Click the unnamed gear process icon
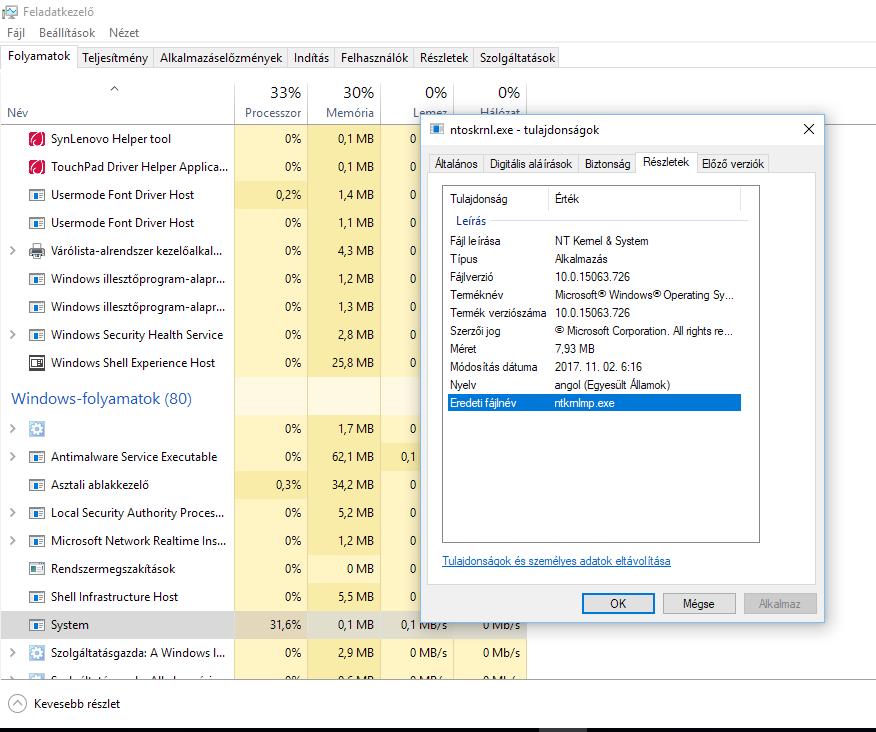Image resolution: width=876 pixels, height=732 pixels. click(x=37, y=429)
